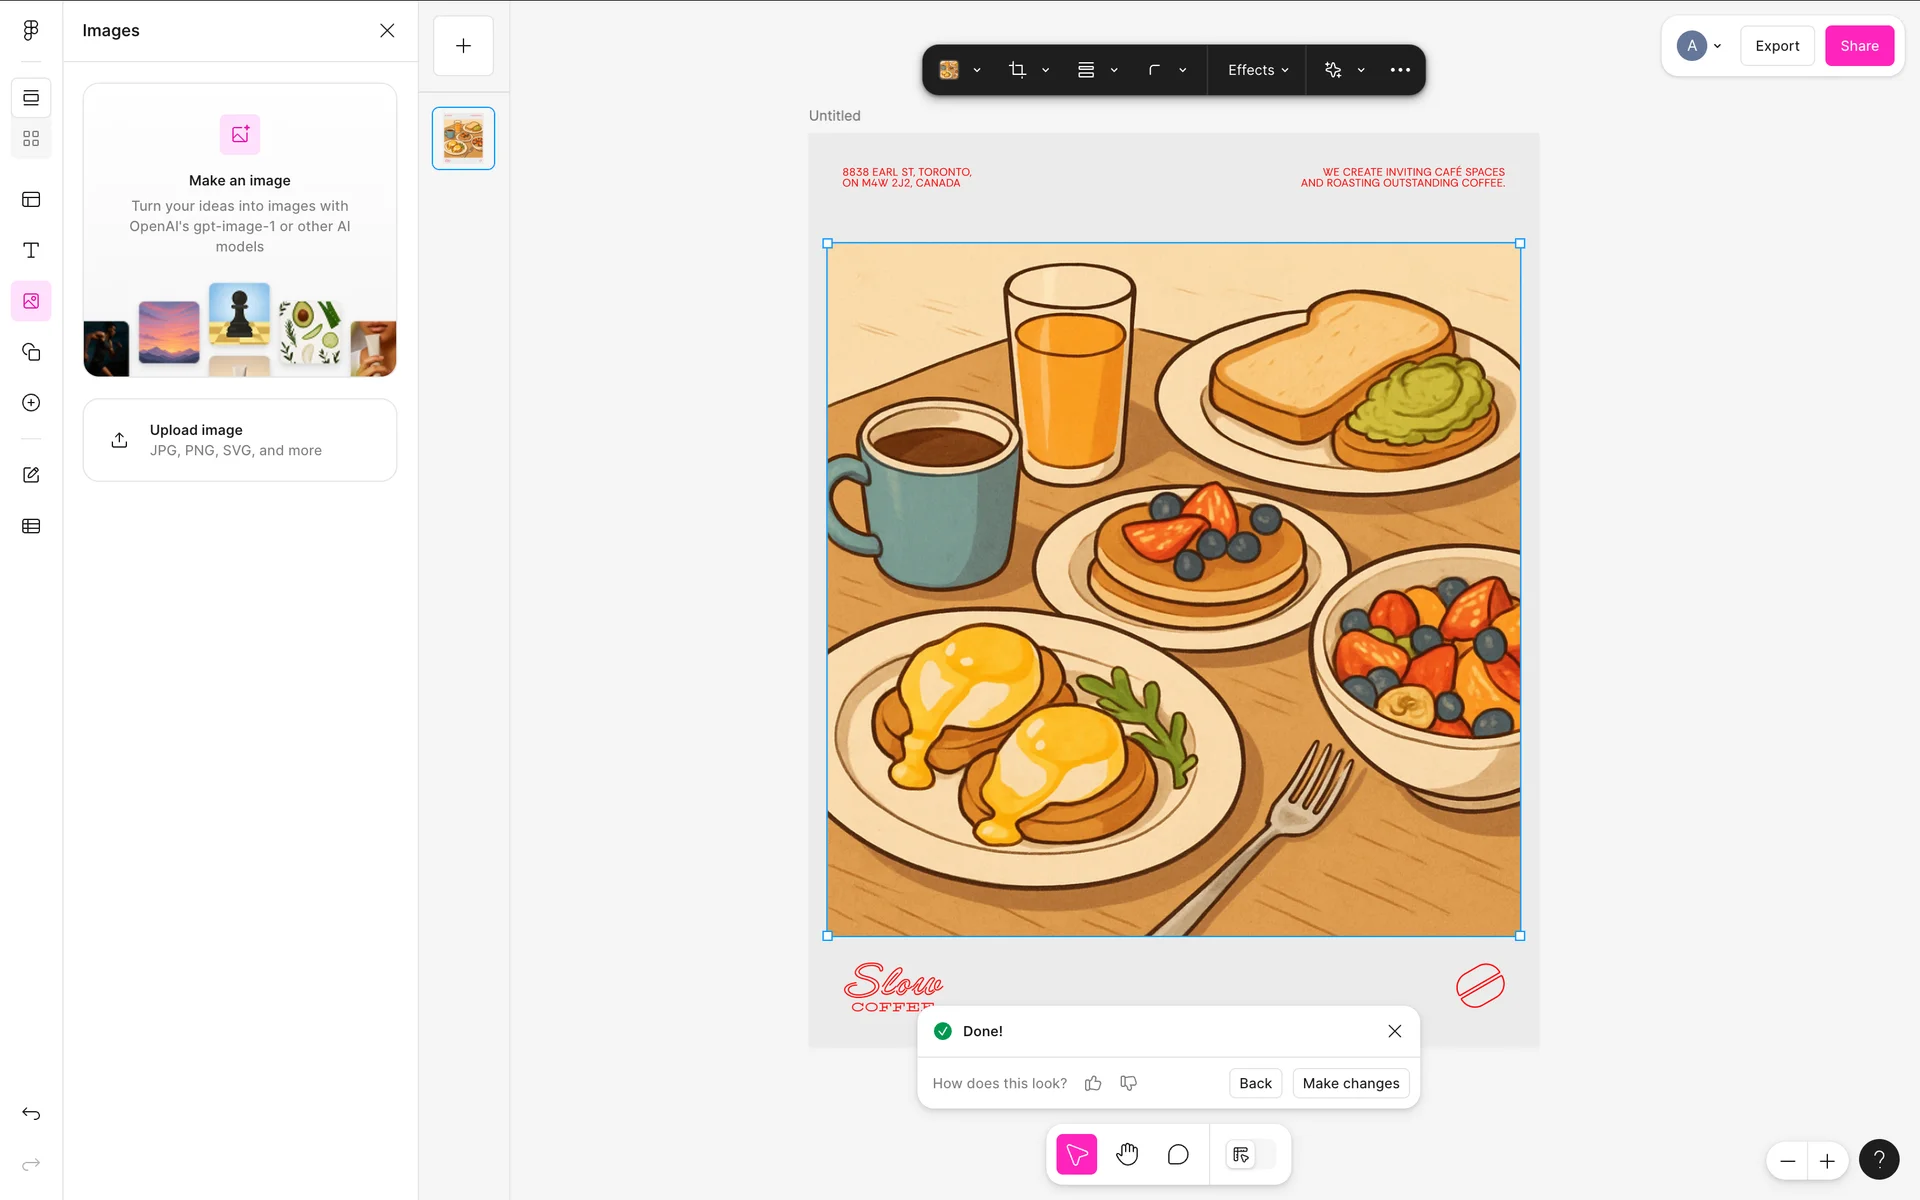Open the account avatar dropdown
The width and height of the screenshot is (1920, 1200).
tap(1699, 46)
